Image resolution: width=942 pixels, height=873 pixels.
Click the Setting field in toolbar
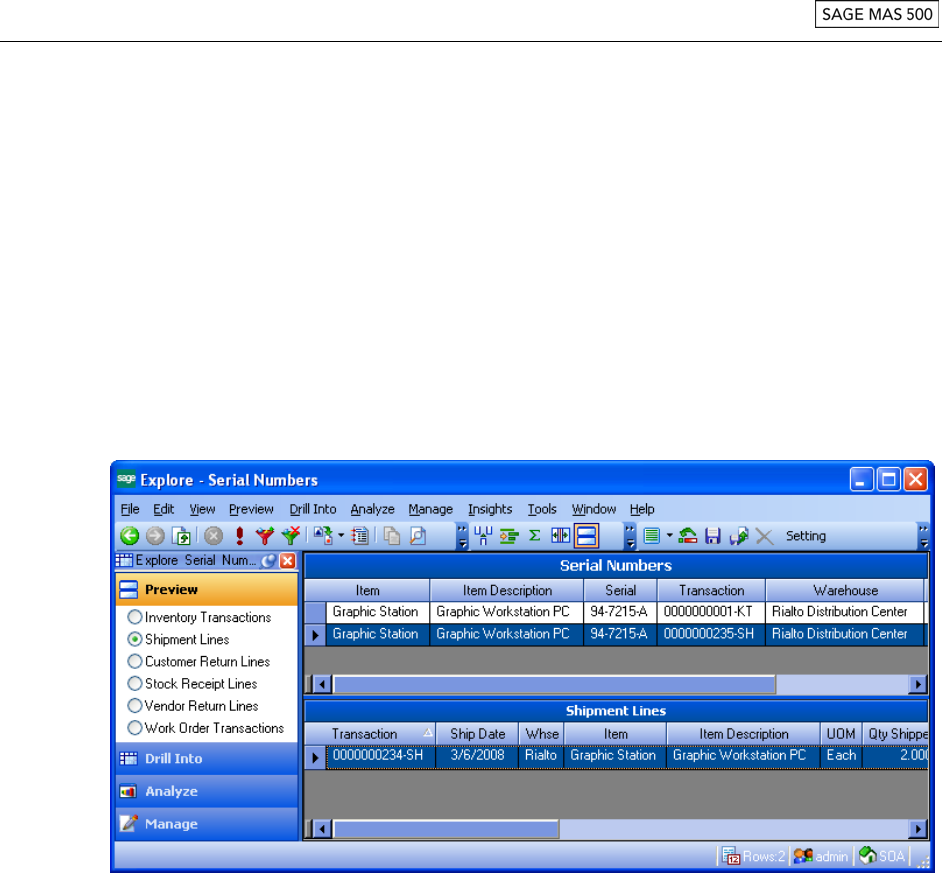pos(806,536)
